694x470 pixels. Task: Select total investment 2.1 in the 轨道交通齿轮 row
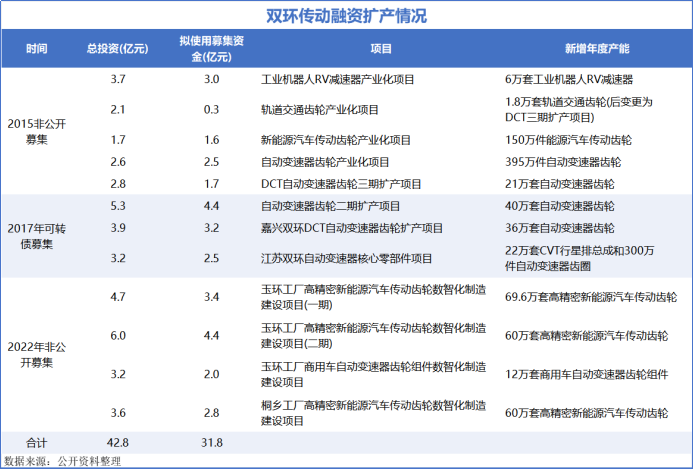click(118, 110)
